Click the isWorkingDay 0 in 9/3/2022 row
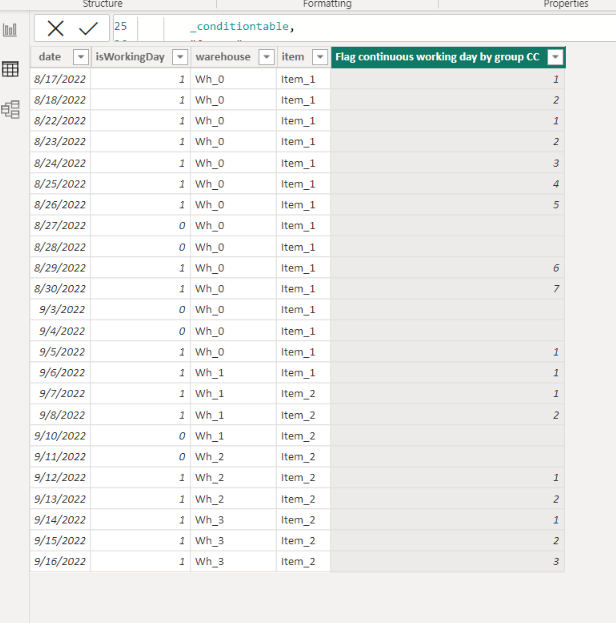Screen dimensions: 616x623 [x=140, y=309]
